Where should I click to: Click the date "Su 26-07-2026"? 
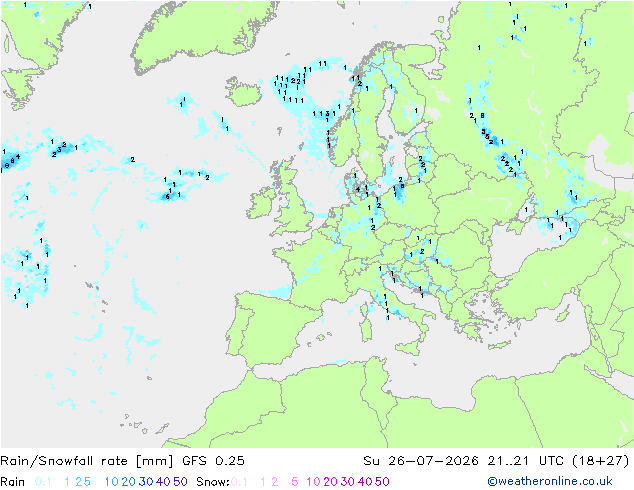(x=421, y=461)
